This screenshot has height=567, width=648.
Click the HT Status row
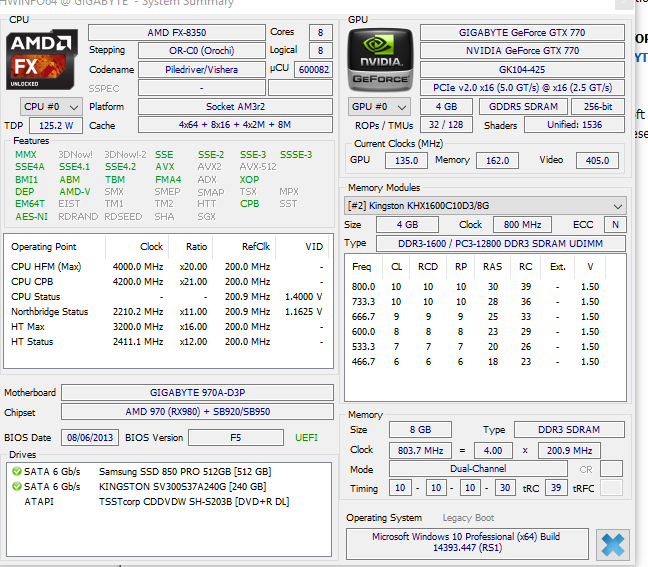167,342
